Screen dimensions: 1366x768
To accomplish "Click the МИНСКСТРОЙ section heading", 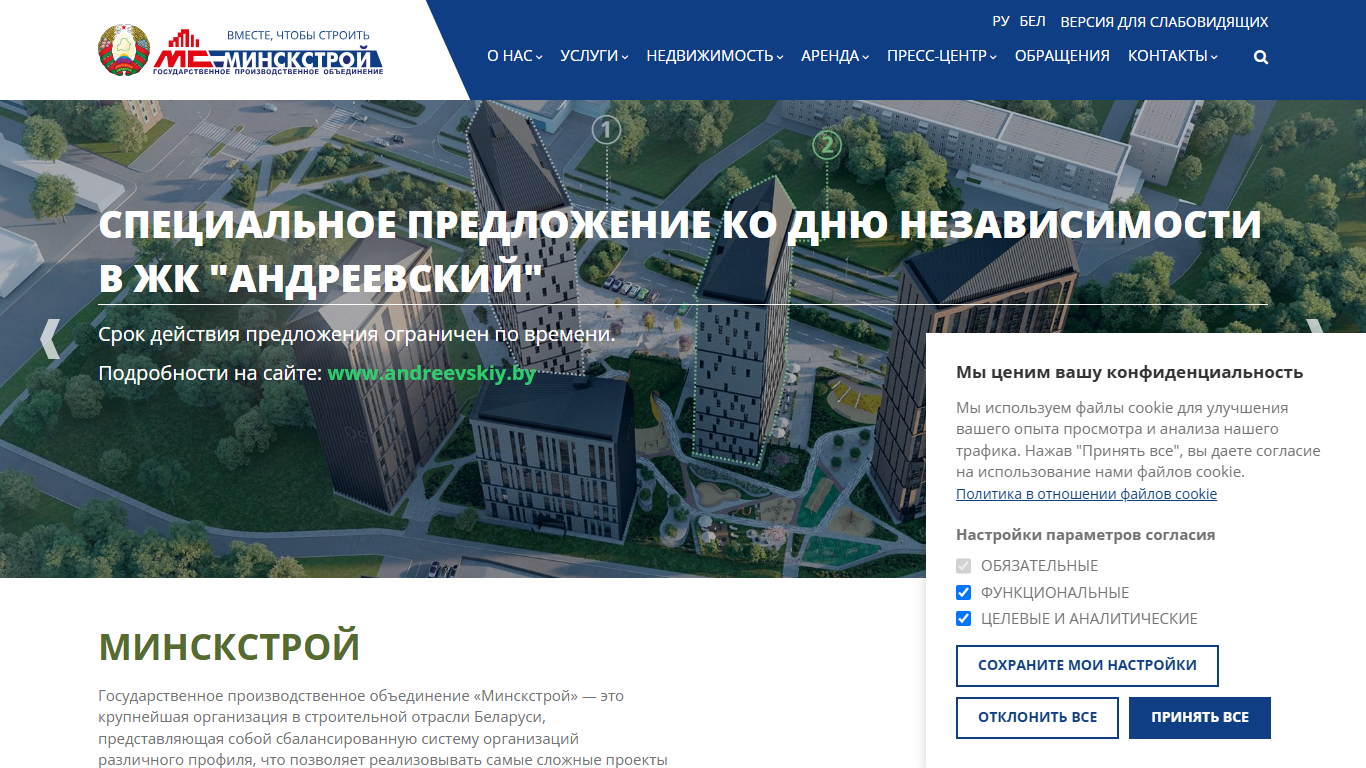I will 229,647.
